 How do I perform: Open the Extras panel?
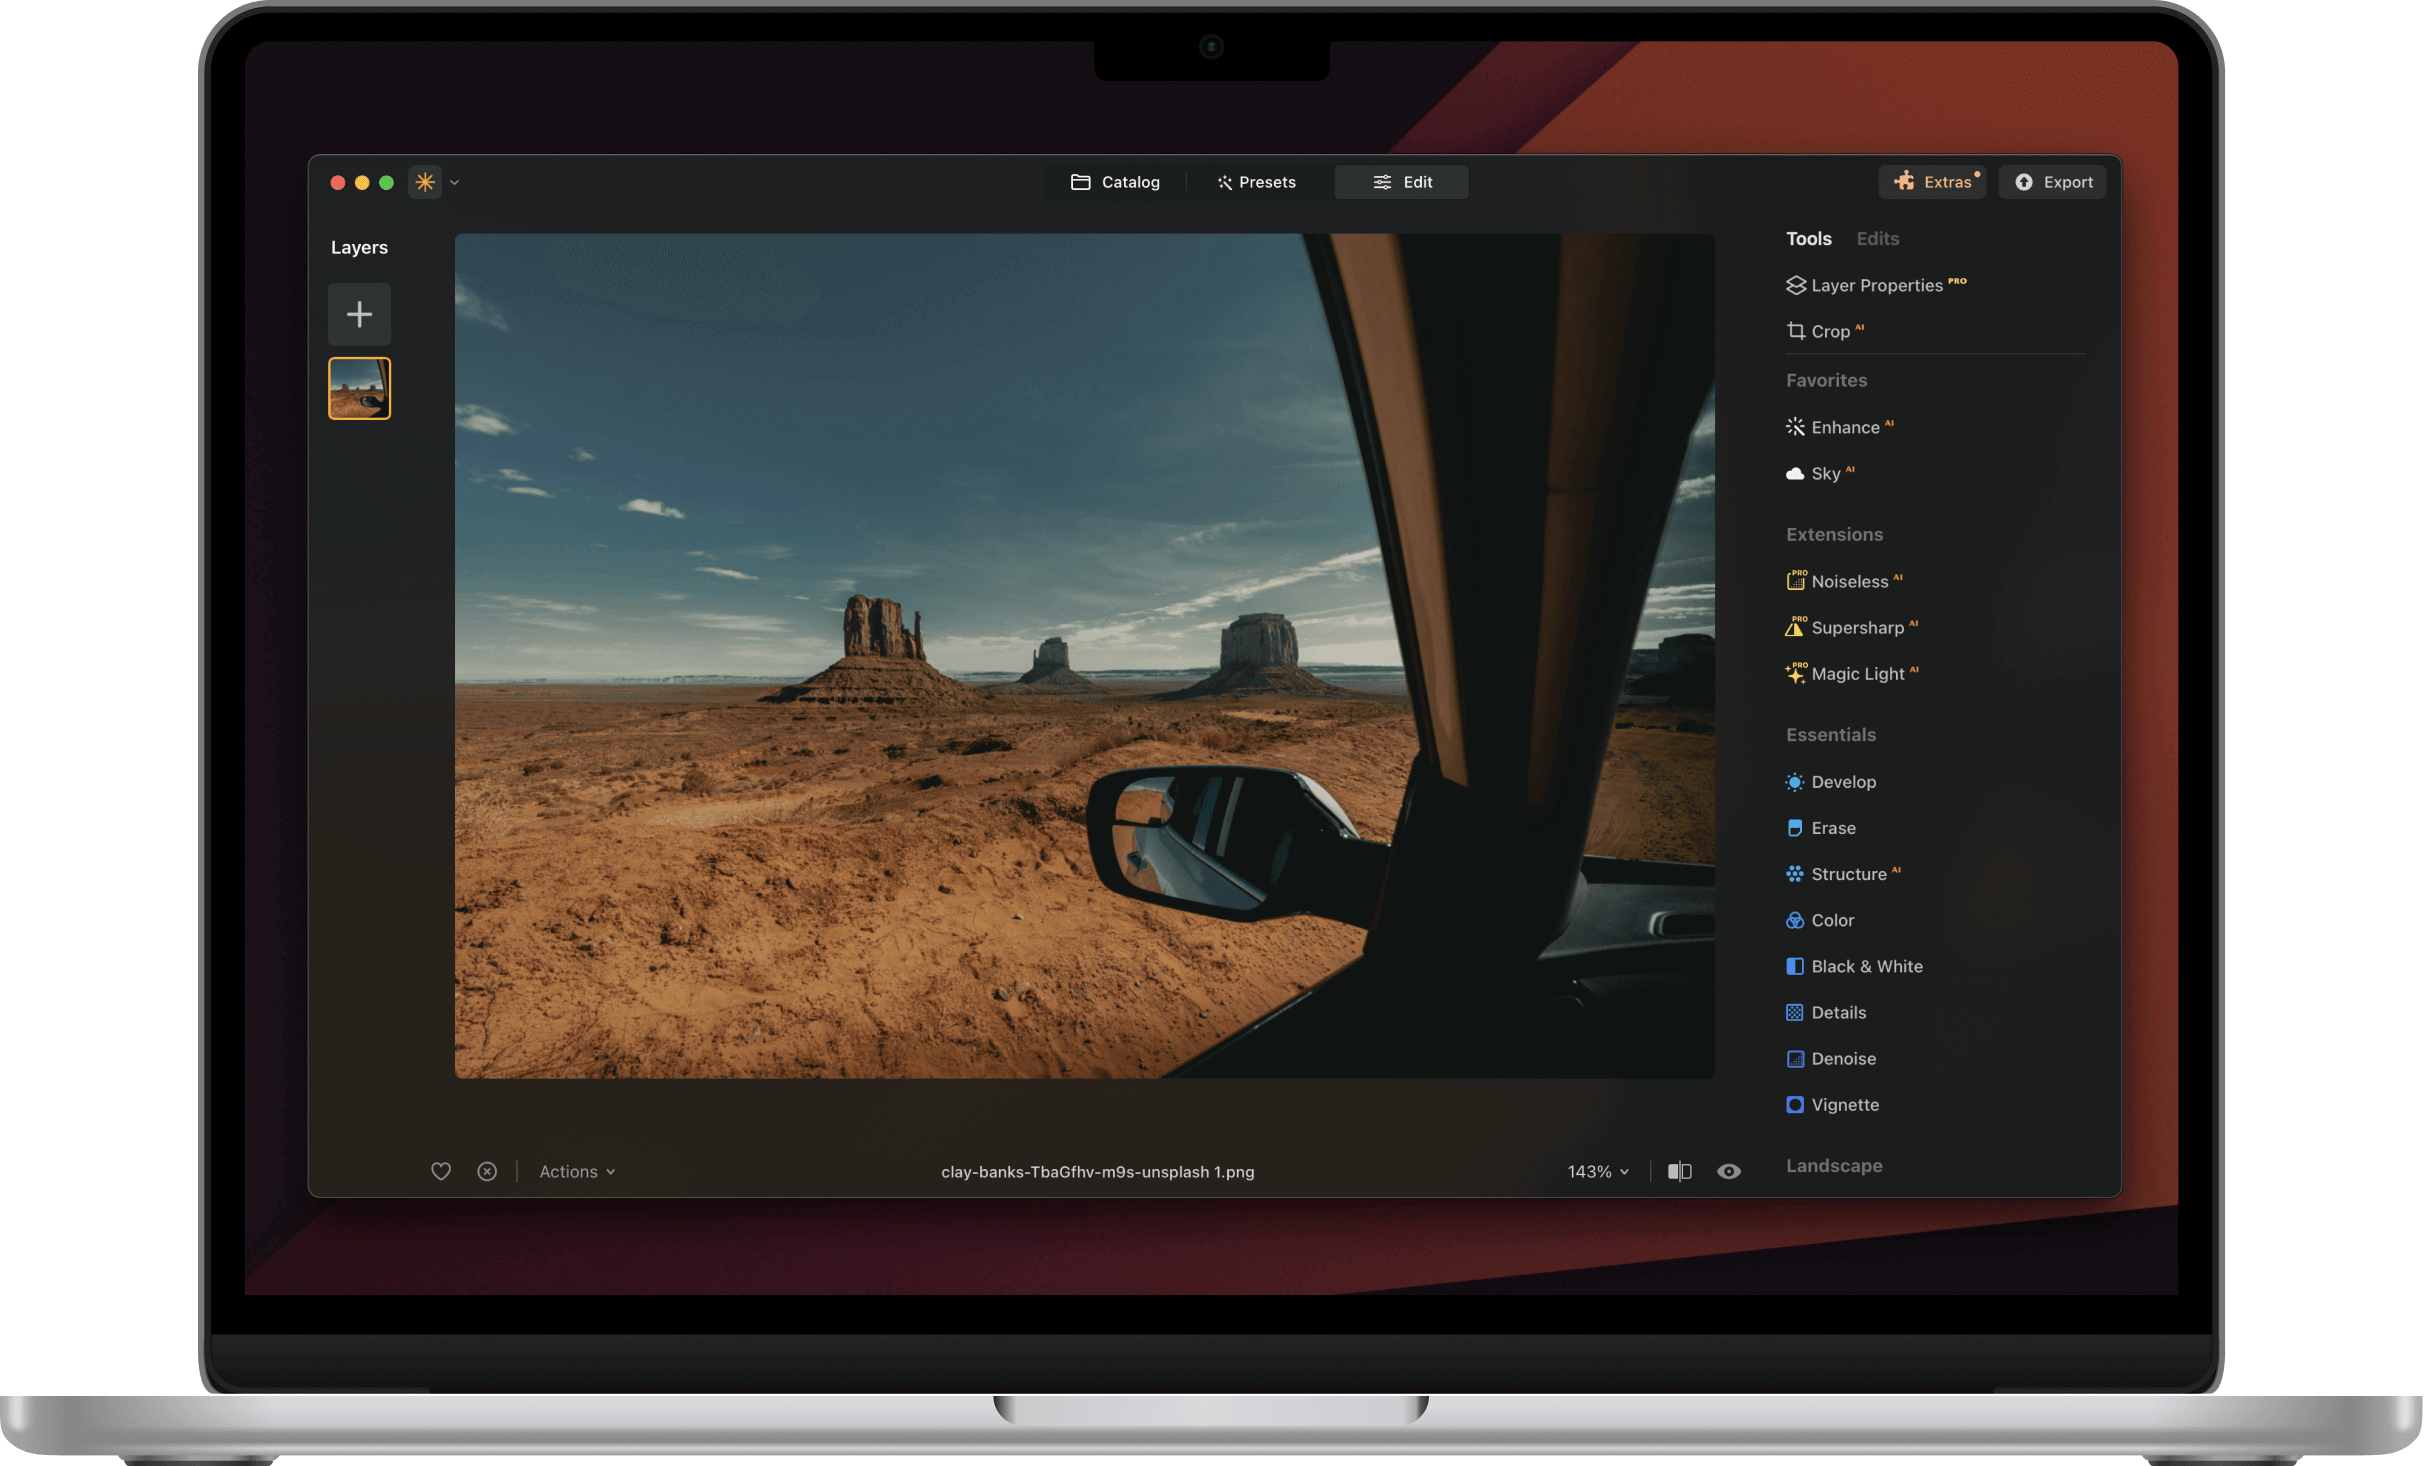tap(1932, 182)
